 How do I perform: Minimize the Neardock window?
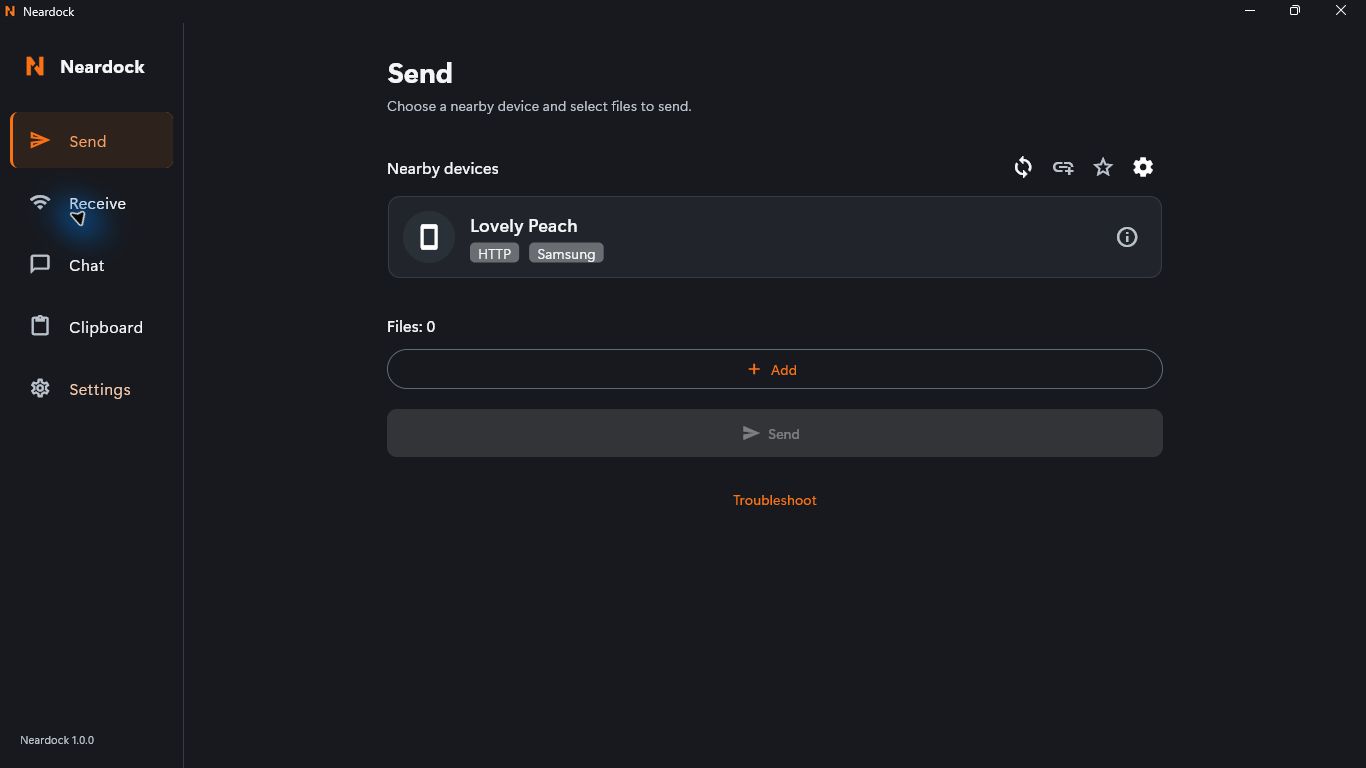[1250, 11]
